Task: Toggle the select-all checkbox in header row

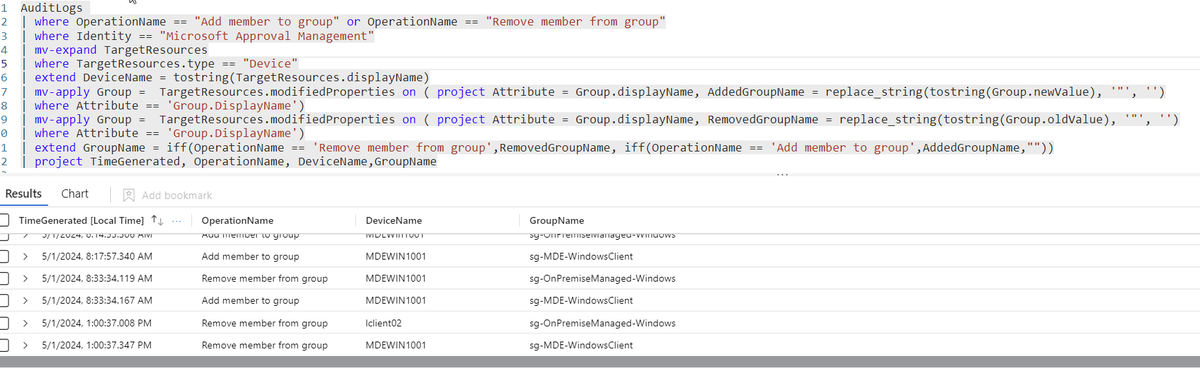Action: pos(5,220)
